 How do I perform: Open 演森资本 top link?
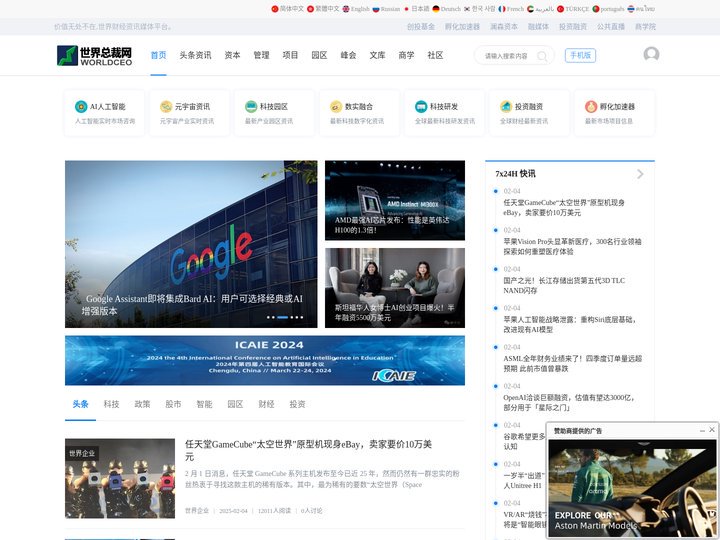[504, 27]
